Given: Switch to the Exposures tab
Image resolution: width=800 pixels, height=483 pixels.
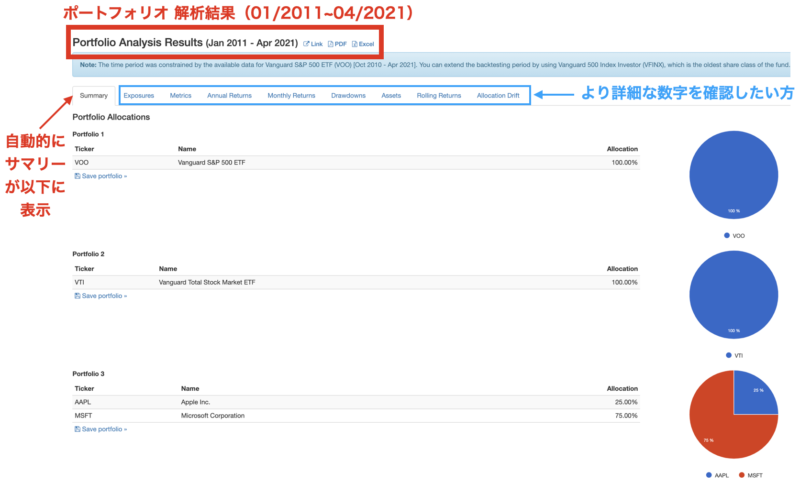Looking at the screenshot, I should (139, 95).
